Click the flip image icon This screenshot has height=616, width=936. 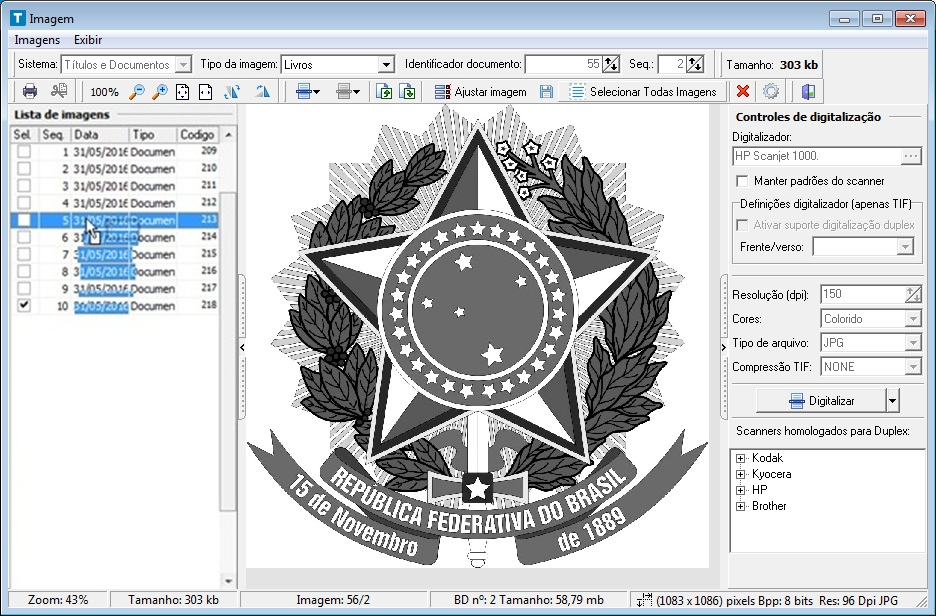(262, 92)
